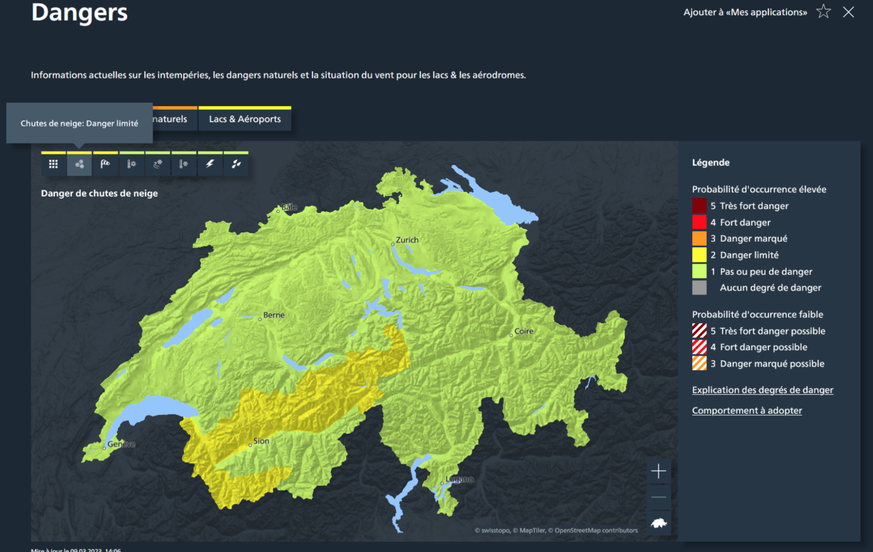The width and height of the screenshot is (873, 552).
Task: Click "Ajouter à «Mes applications»" text
Action: point(744,12)
